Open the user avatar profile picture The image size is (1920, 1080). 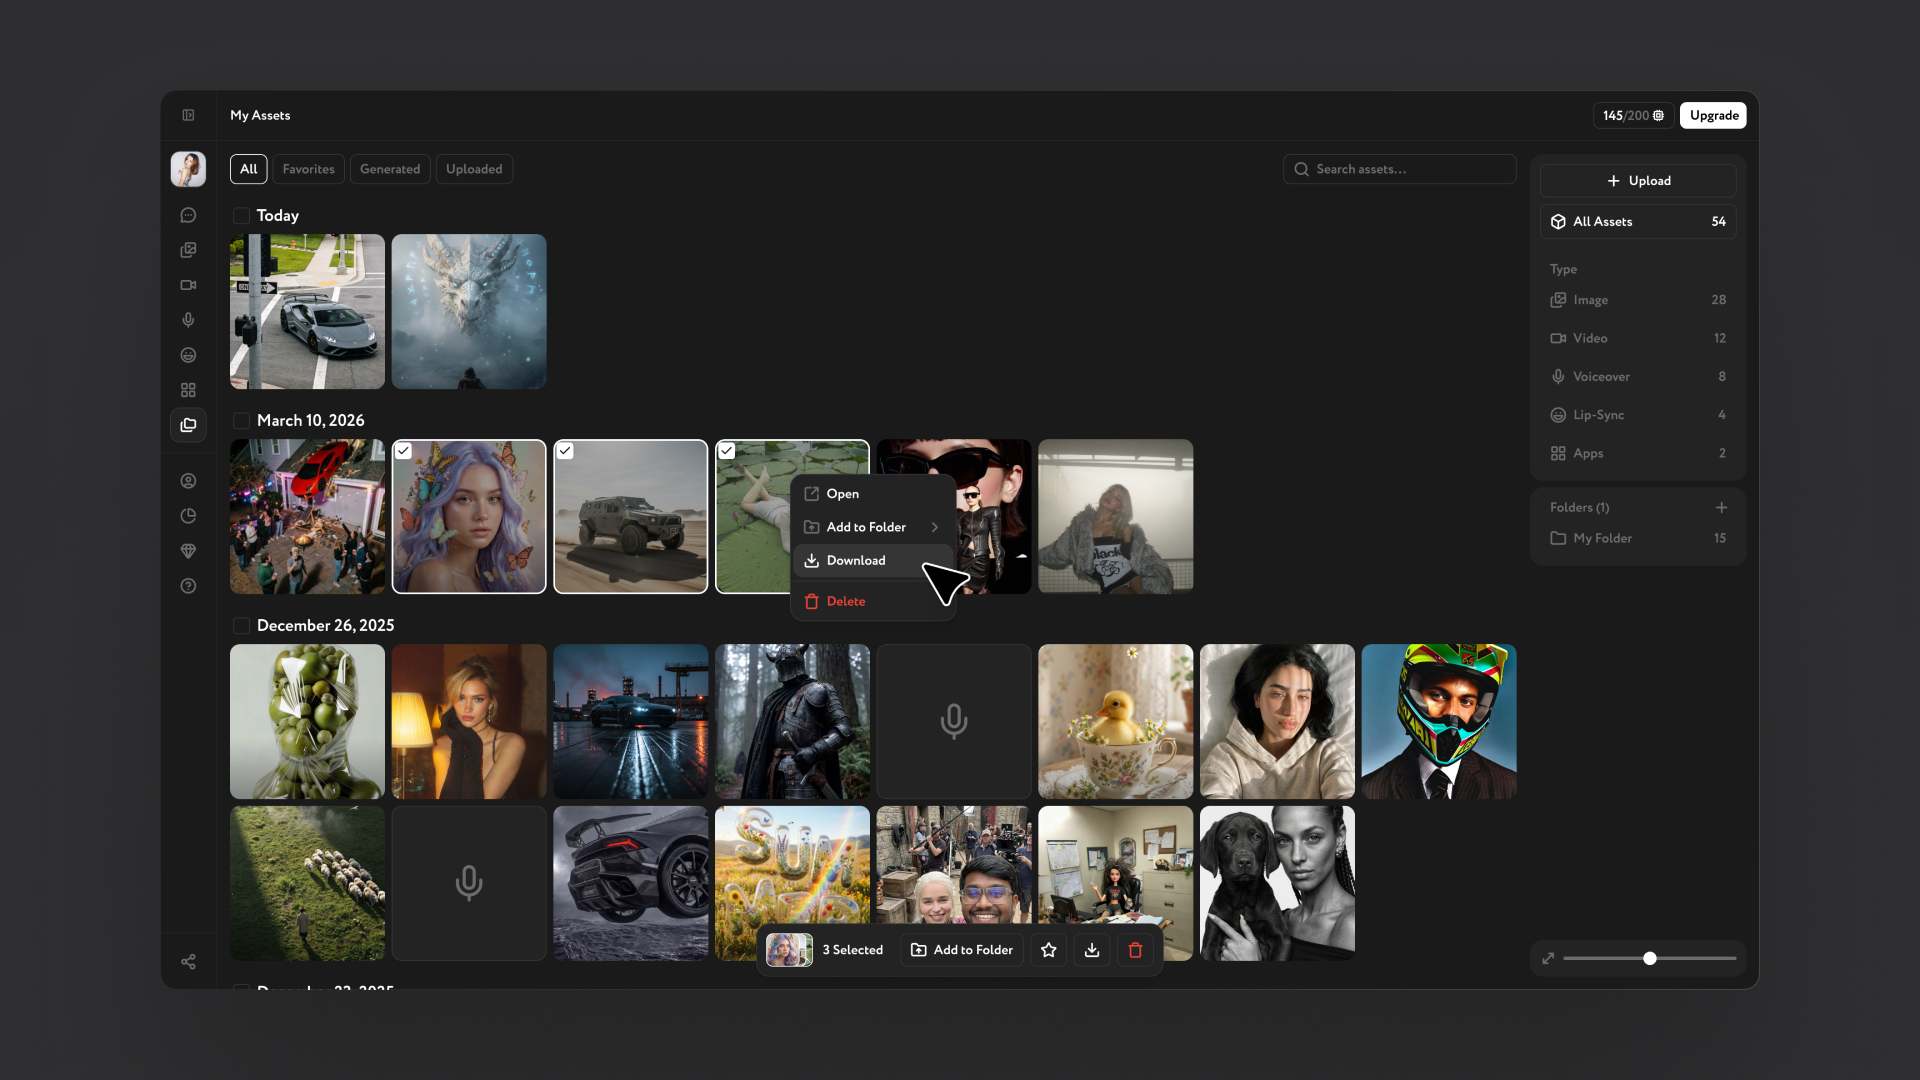pyautogui.click(x=188, y=169)
